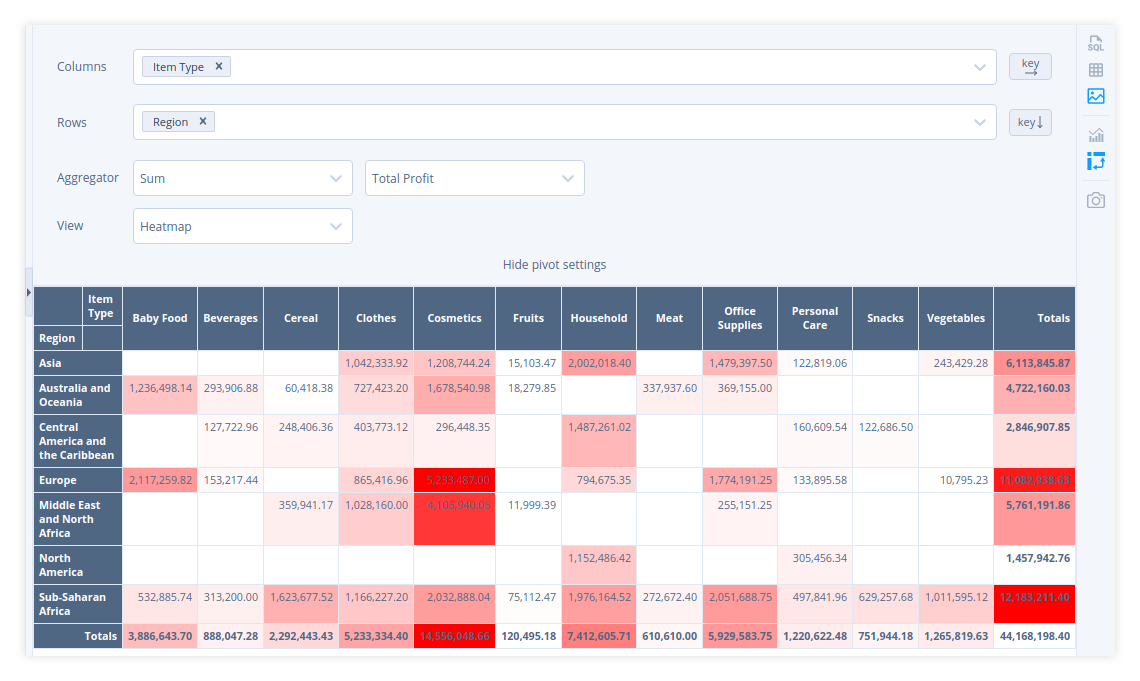
Task: Select the chart visualization icon
Action: click(1096, 96)
